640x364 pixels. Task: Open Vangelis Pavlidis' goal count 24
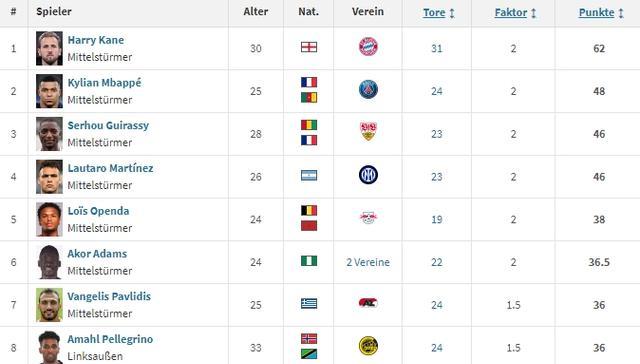point(437,305)
